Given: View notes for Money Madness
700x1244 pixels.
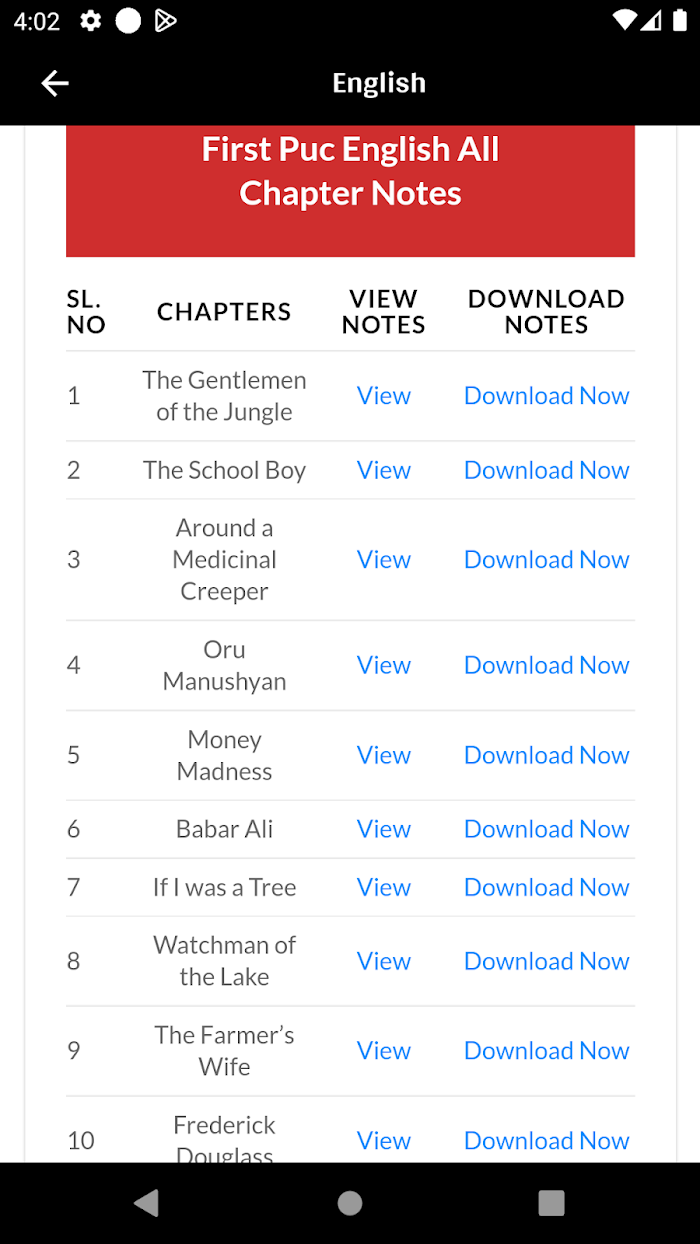Looking at the screenshot, I should pos(384,756).
